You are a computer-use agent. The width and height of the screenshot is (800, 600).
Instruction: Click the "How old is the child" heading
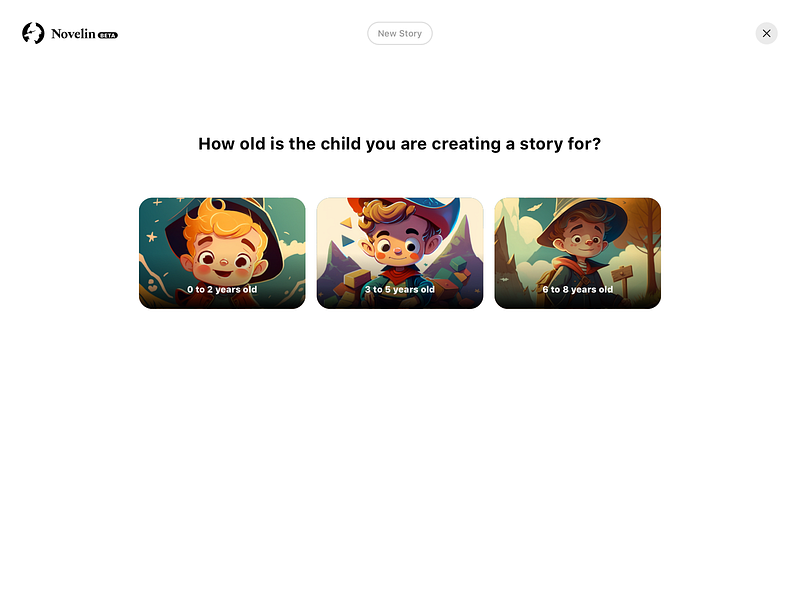(399, 144)
